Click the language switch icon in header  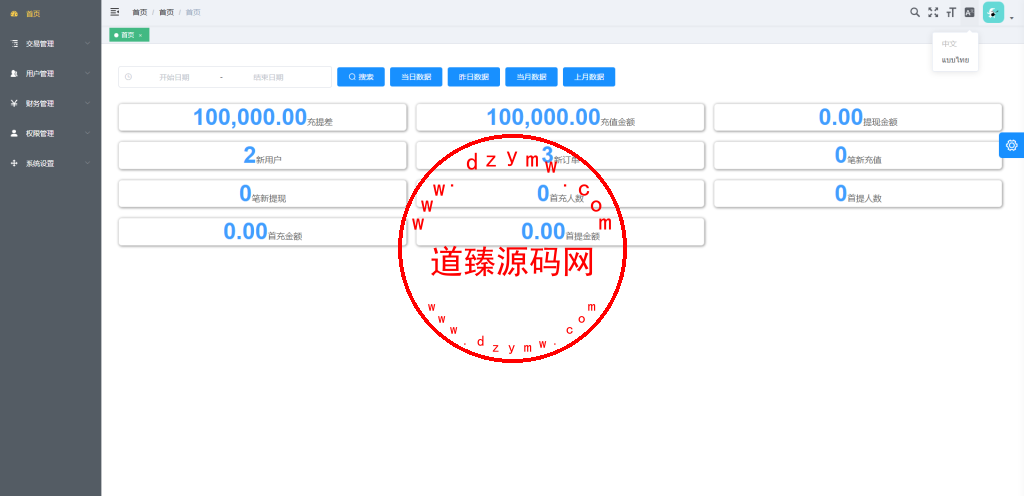coord(969,12)
